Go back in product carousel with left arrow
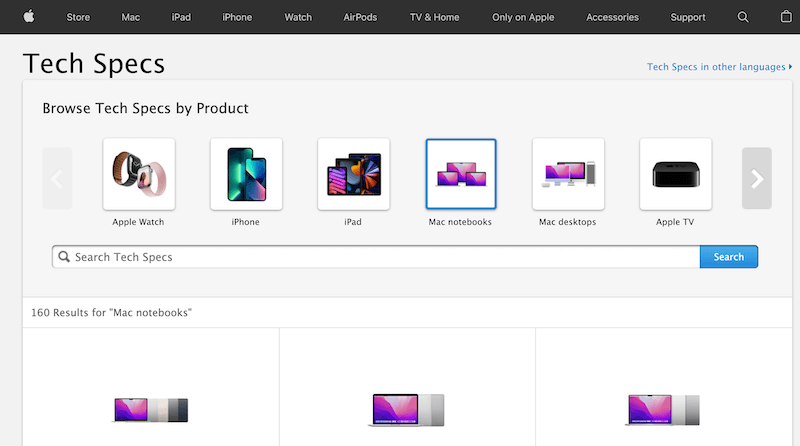800x446 pixels. coord(57,178)
